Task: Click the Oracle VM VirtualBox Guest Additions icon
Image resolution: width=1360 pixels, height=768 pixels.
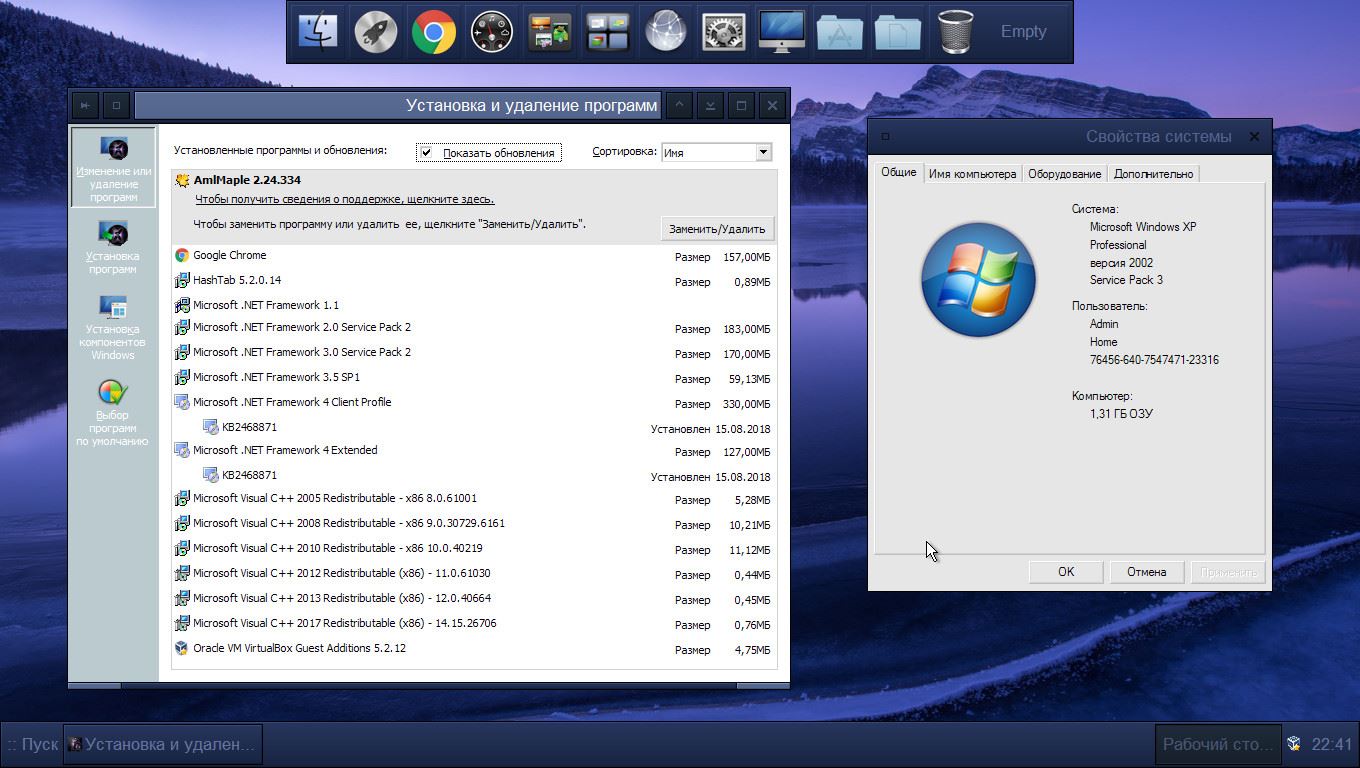Action: [182, 649]
